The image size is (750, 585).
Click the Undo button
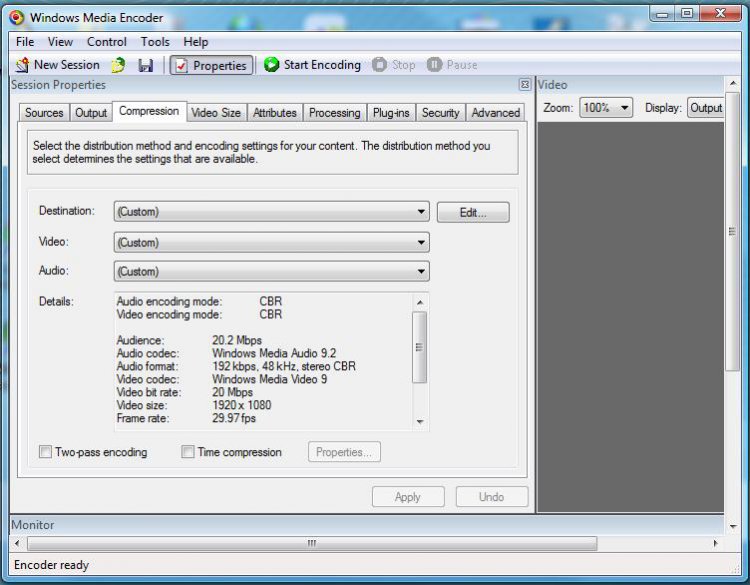(492, 497)
